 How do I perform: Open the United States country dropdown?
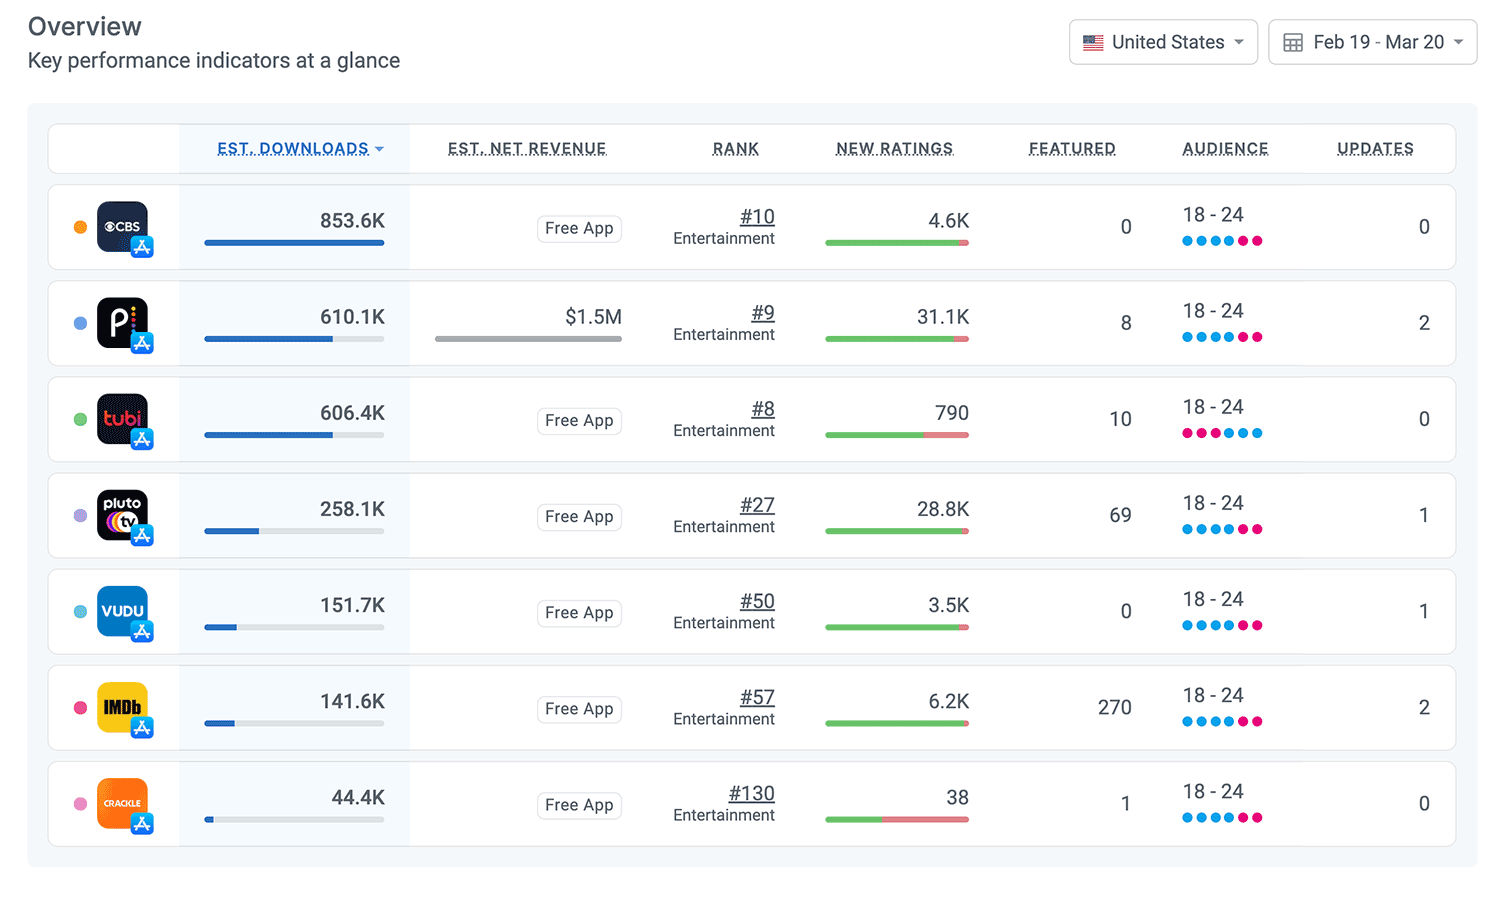point(1163,42)
